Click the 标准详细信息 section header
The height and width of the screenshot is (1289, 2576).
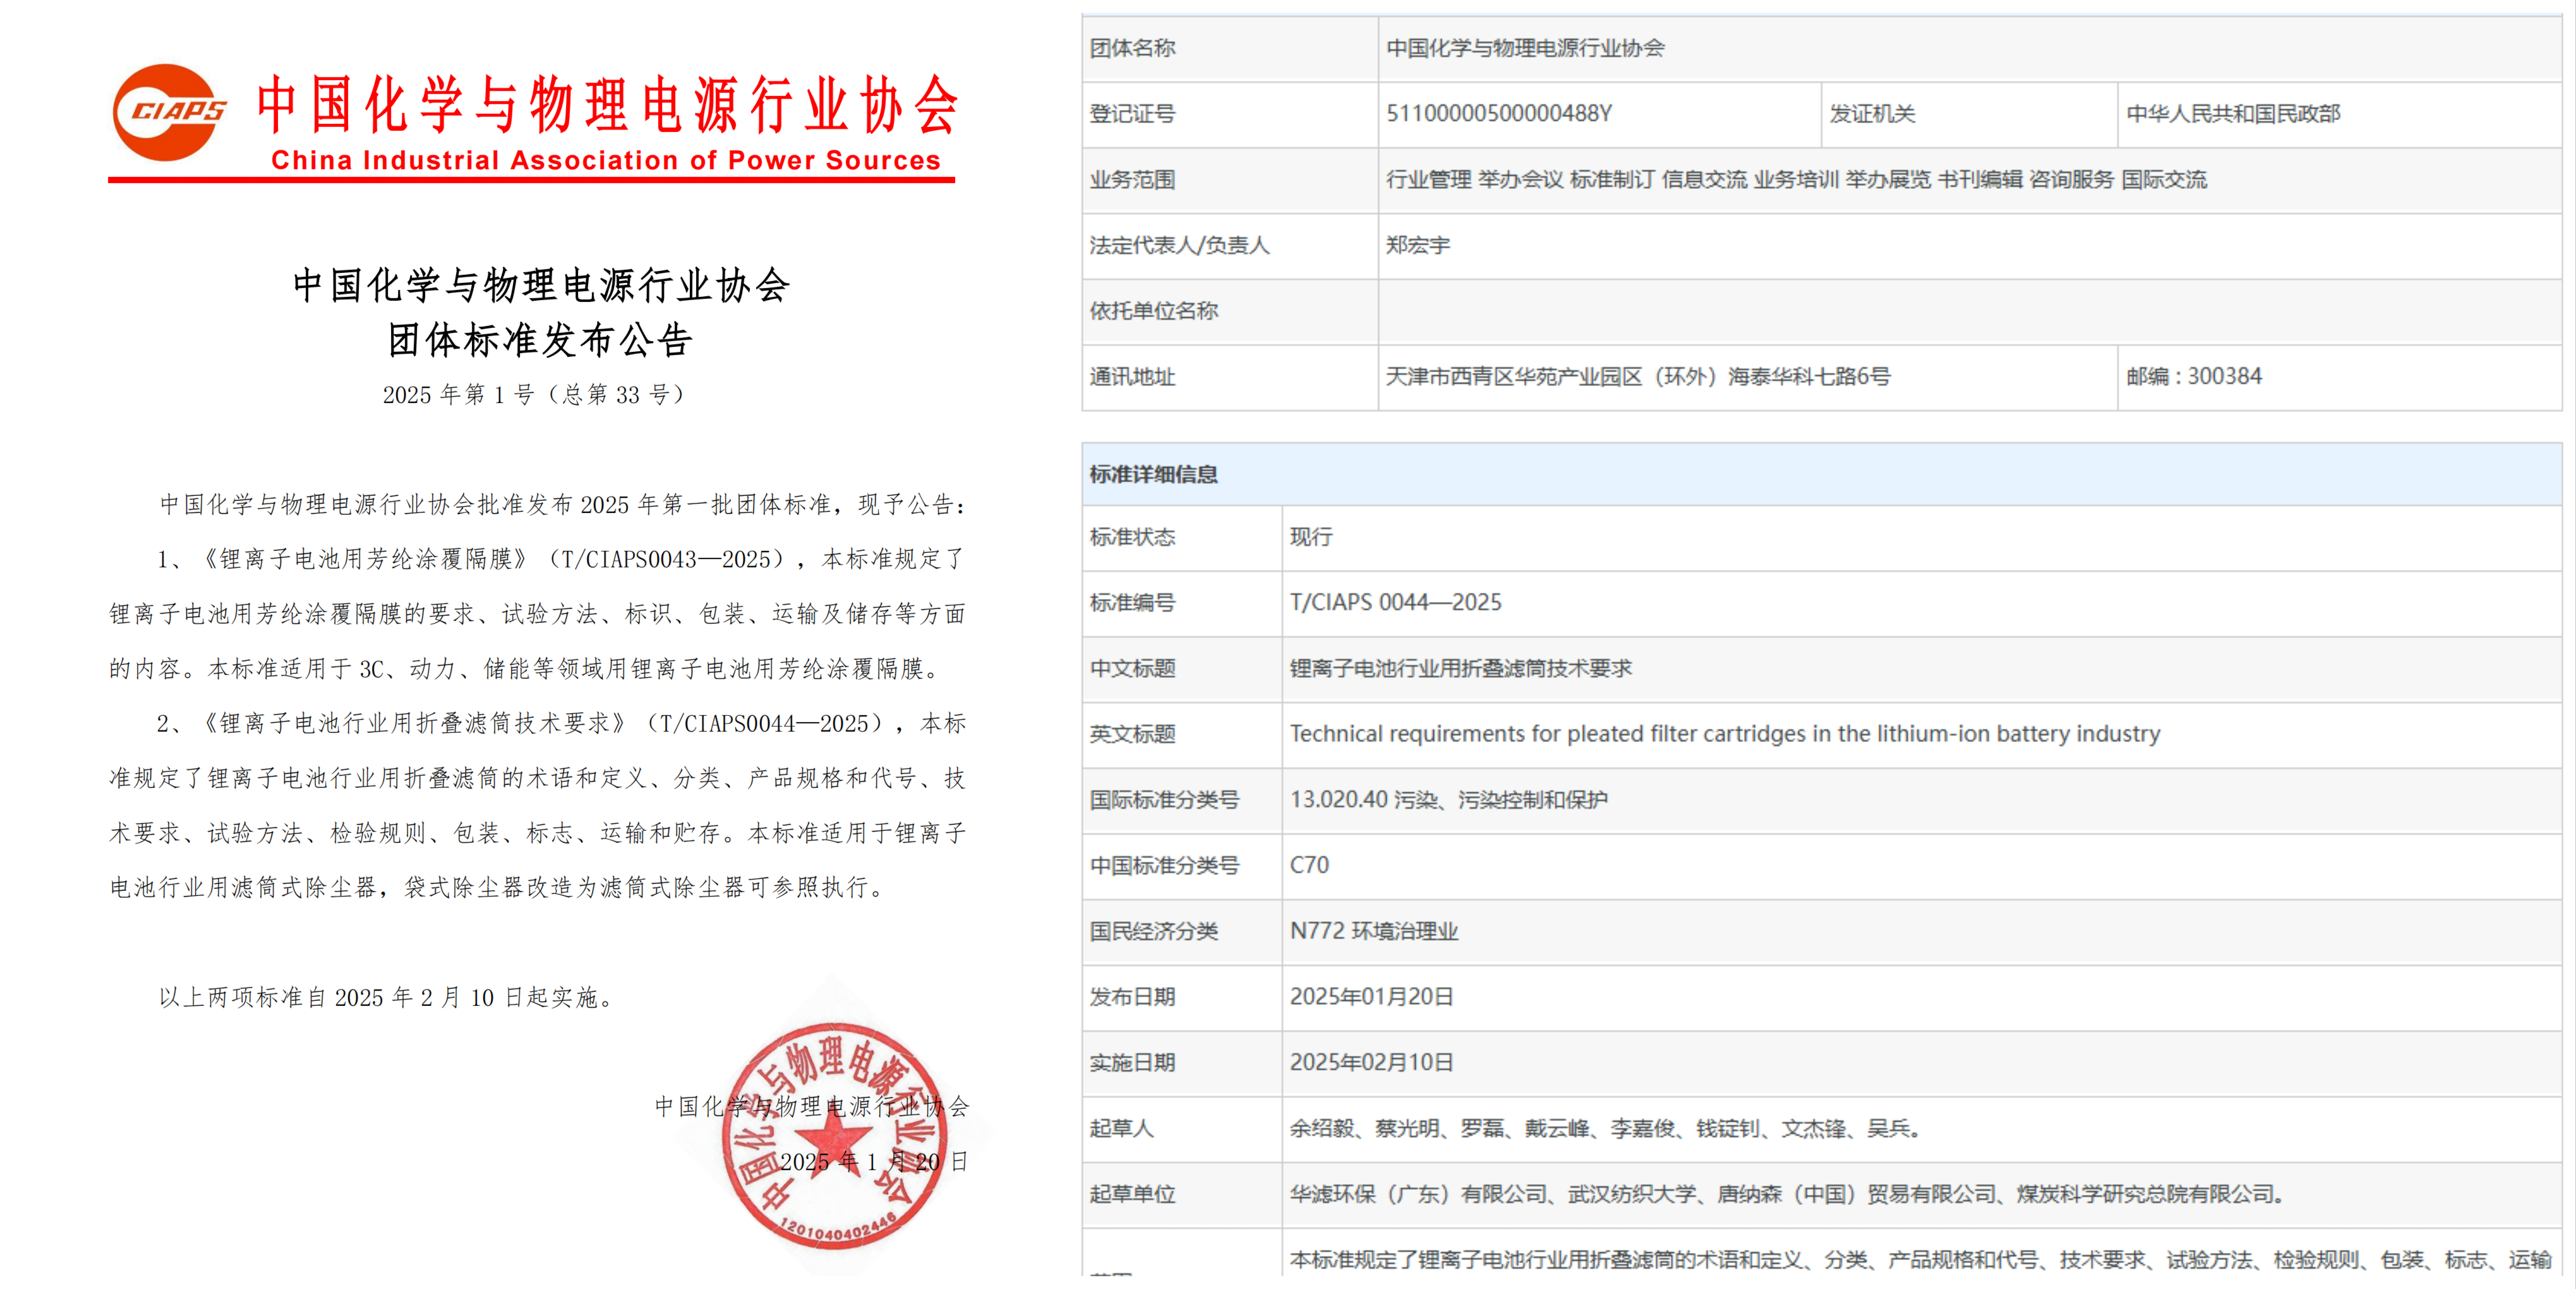tap(1153, 474)
